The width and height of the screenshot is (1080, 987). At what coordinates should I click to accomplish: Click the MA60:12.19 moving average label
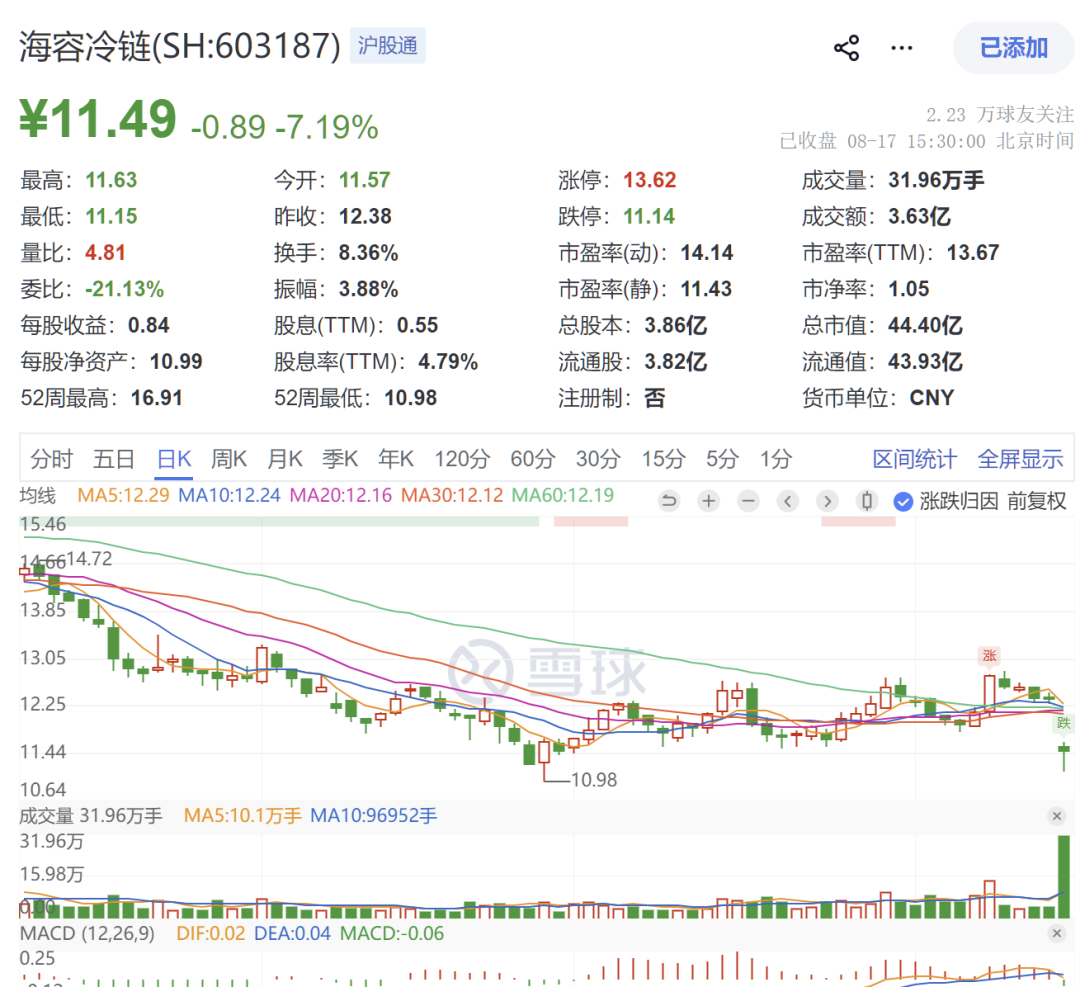tap(563, 495)
